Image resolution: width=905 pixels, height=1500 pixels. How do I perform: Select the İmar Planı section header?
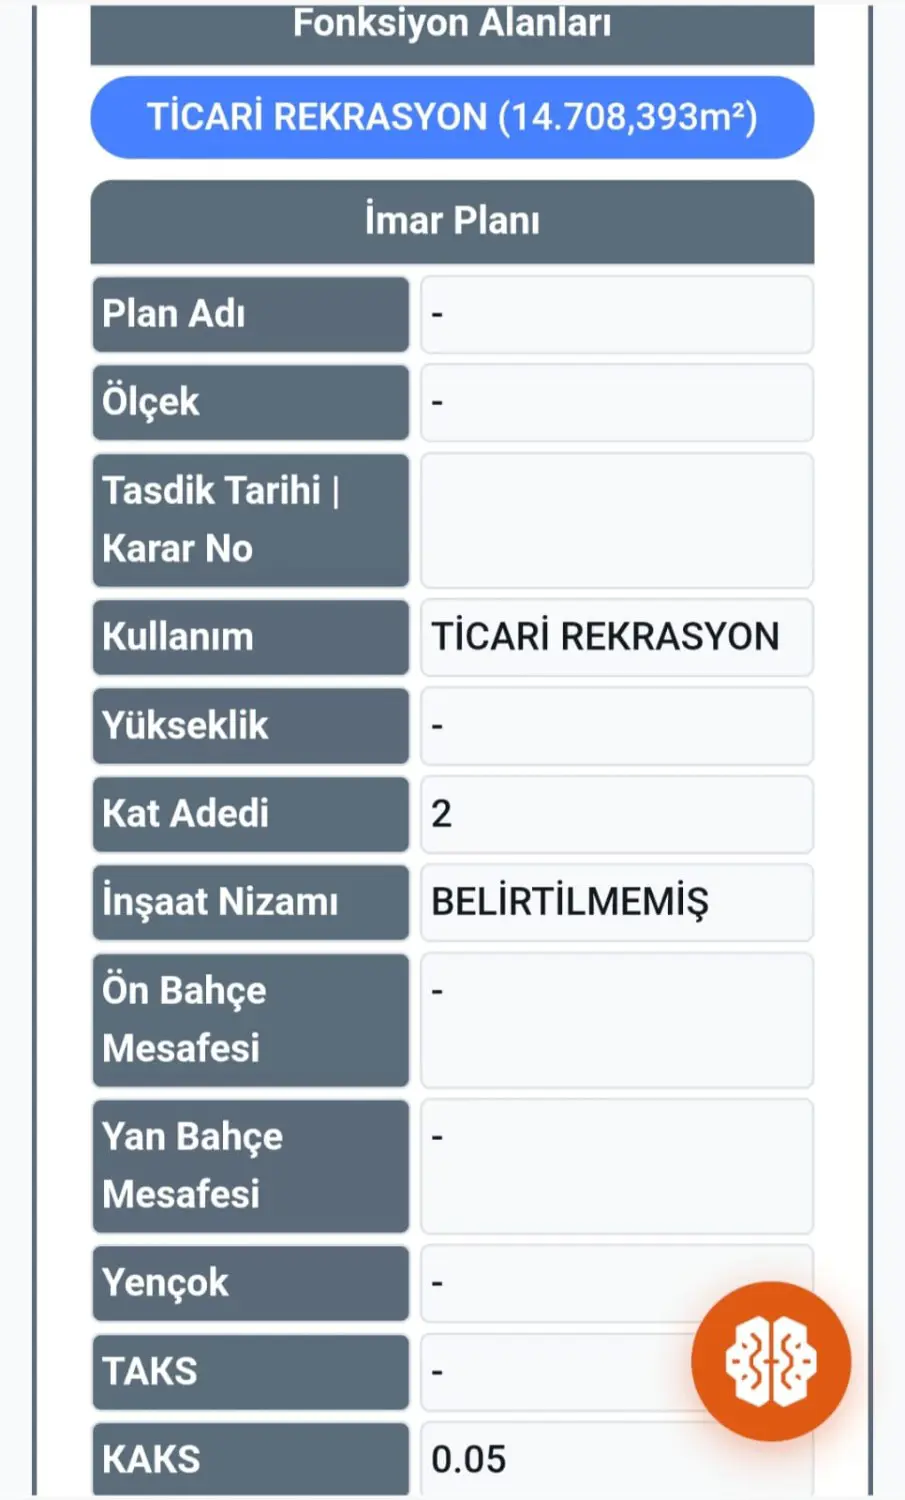452,221
